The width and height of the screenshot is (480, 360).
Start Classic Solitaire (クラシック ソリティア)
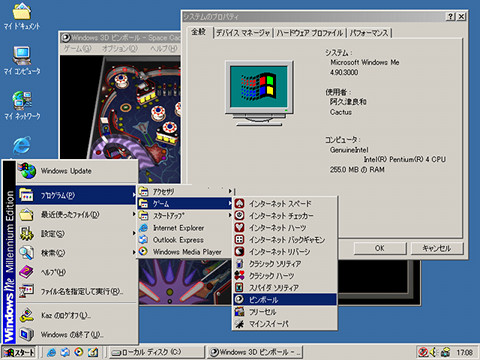(x=285, y=264)
